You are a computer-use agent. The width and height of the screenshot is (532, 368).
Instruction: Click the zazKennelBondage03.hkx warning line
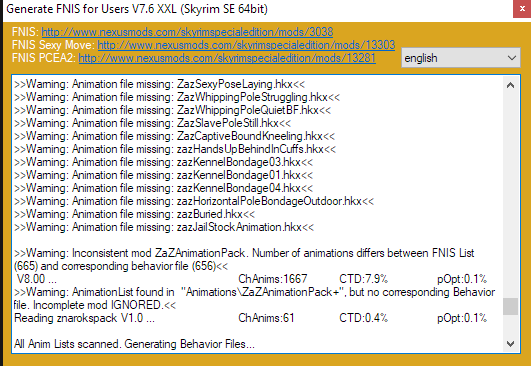163,162
